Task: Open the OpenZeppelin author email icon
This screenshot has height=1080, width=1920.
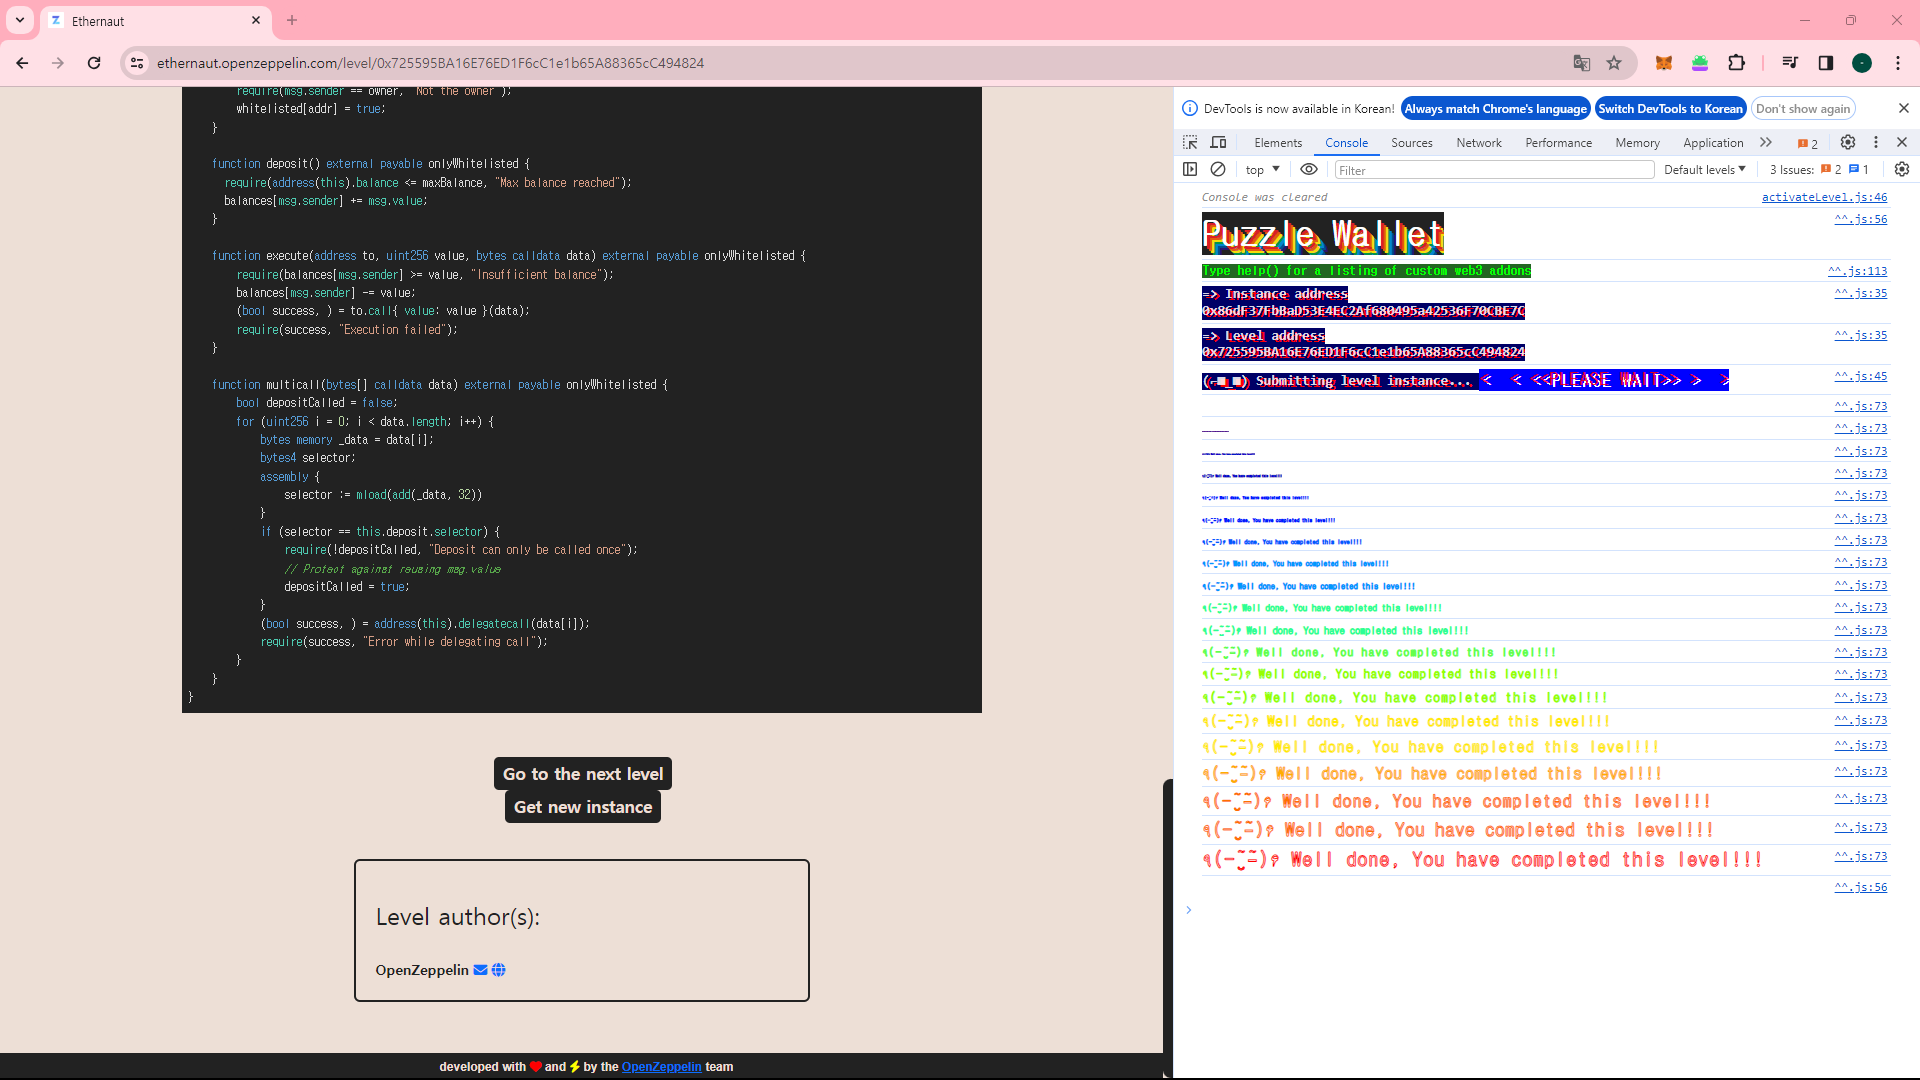Action: point(480,970)
